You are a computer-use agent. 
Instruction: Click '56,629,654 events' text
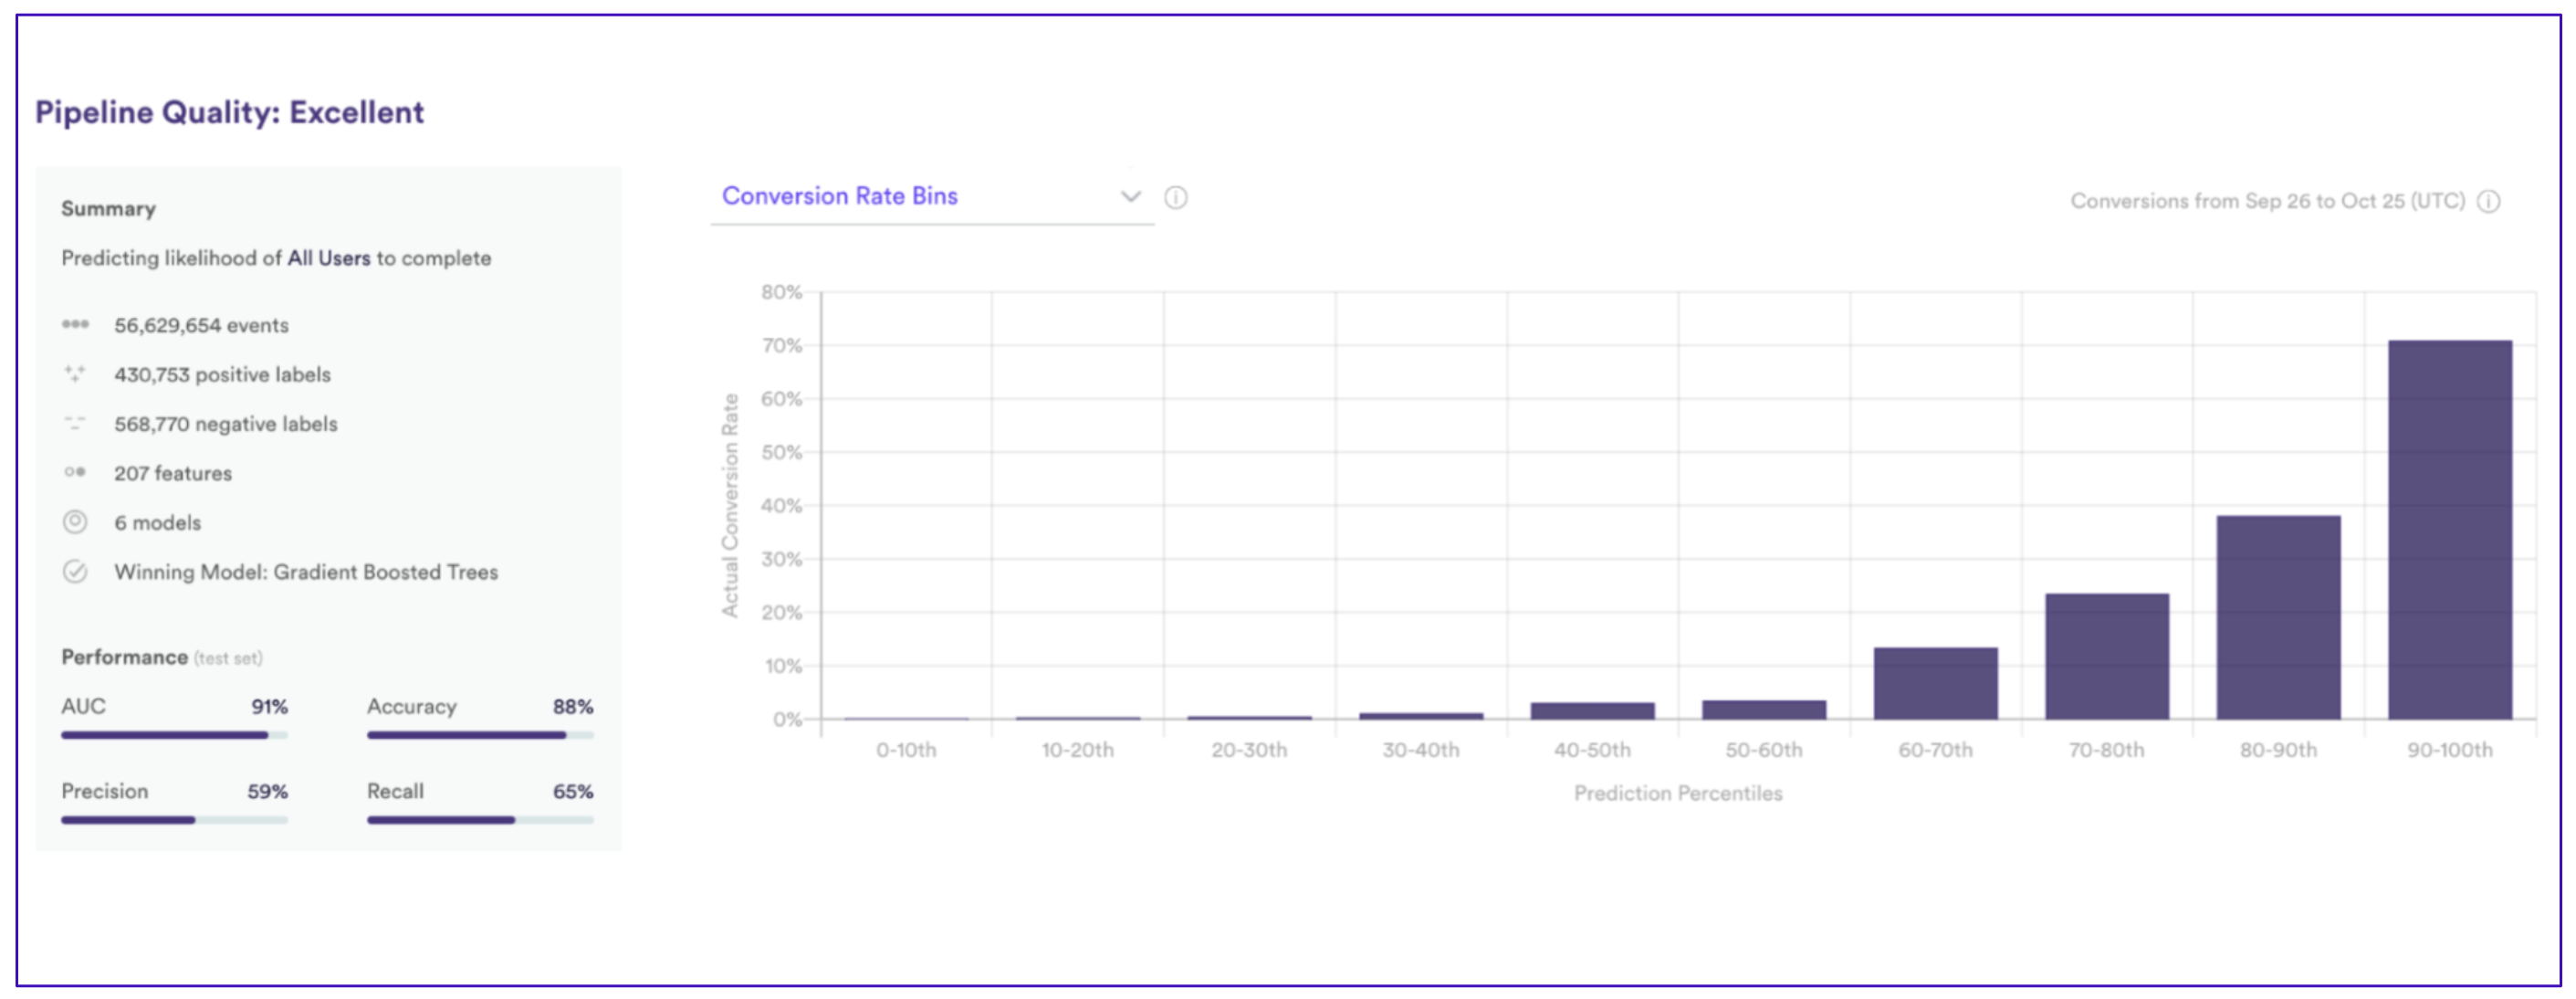[201, 325]
